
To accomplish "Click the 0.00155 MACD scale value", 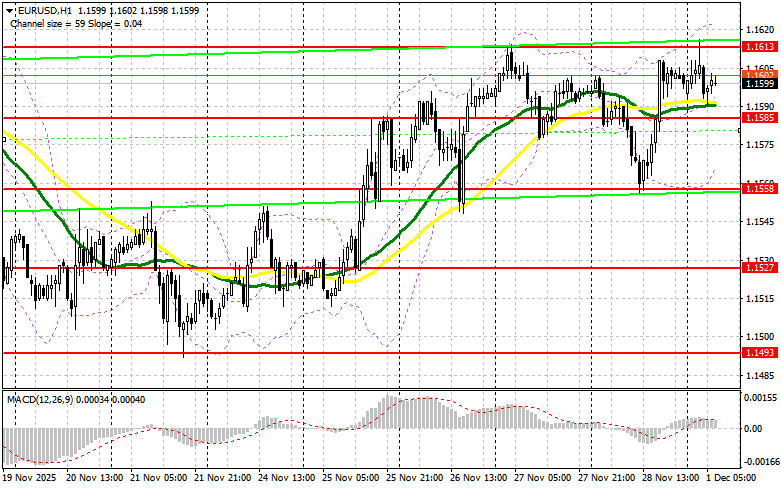I will (x=761, y=398).
